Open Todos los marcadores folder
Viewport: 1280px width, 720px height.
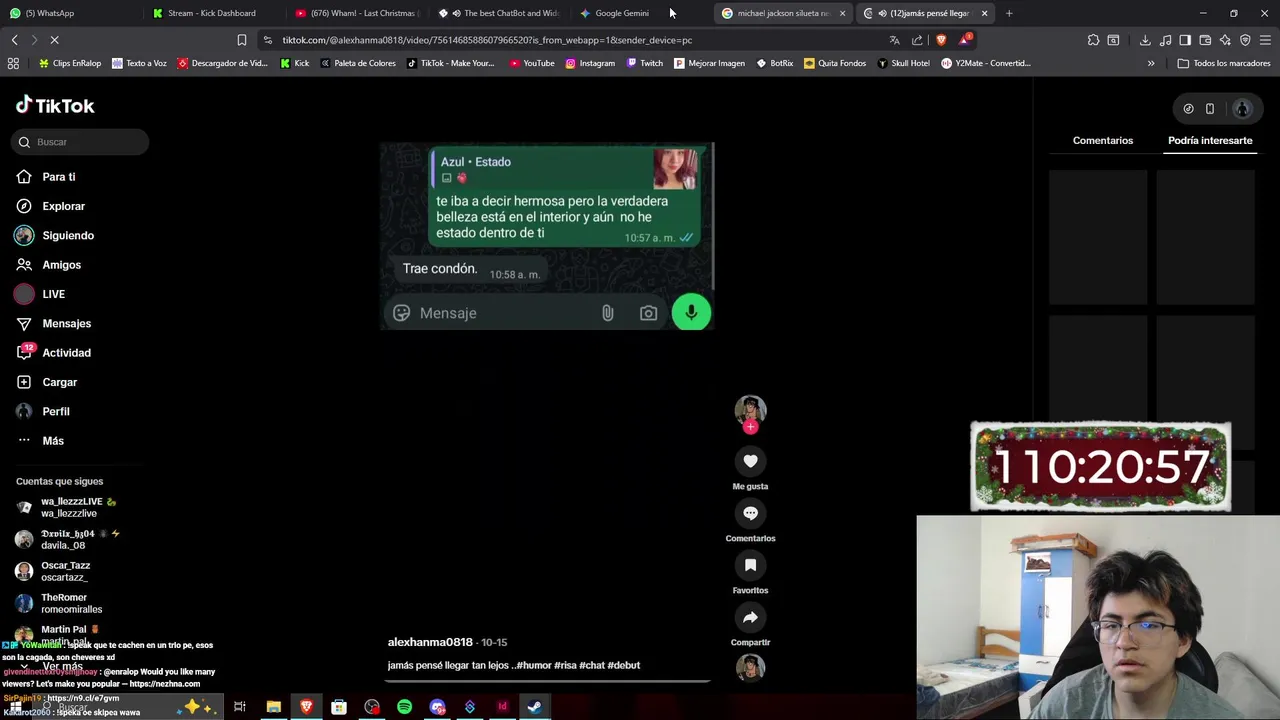coord(1224,63)
